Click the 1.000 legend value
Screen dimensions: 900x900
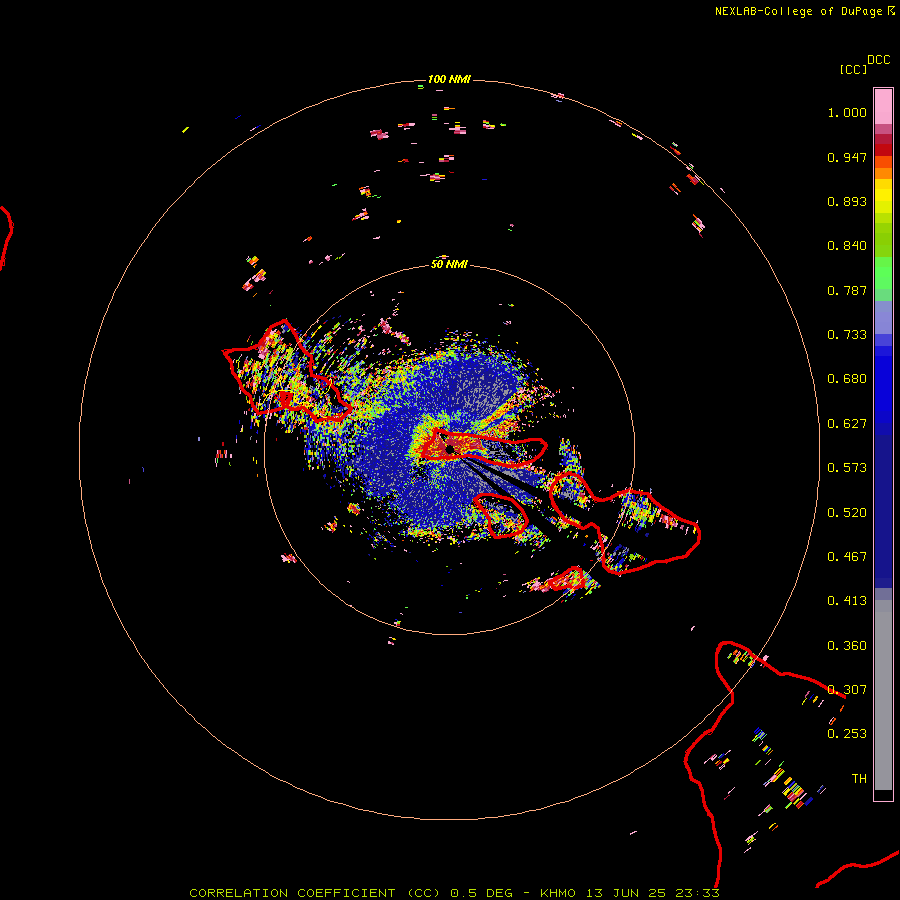pos(847,112)
